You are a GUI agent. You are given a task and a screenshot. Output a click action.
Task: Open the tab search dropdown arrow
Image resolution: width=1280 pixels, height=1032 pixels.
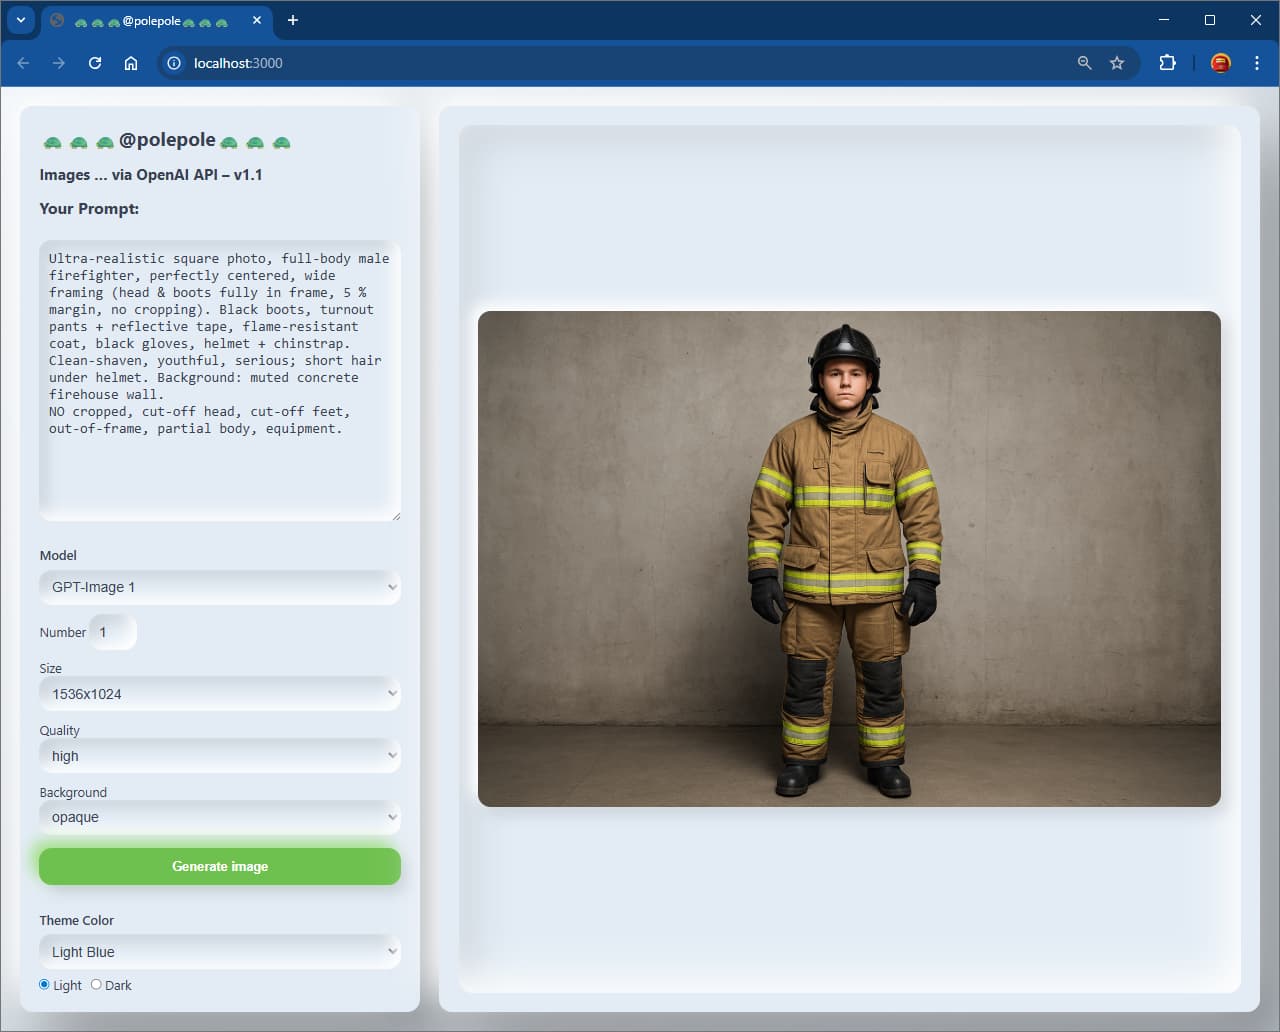pos(20,20)
